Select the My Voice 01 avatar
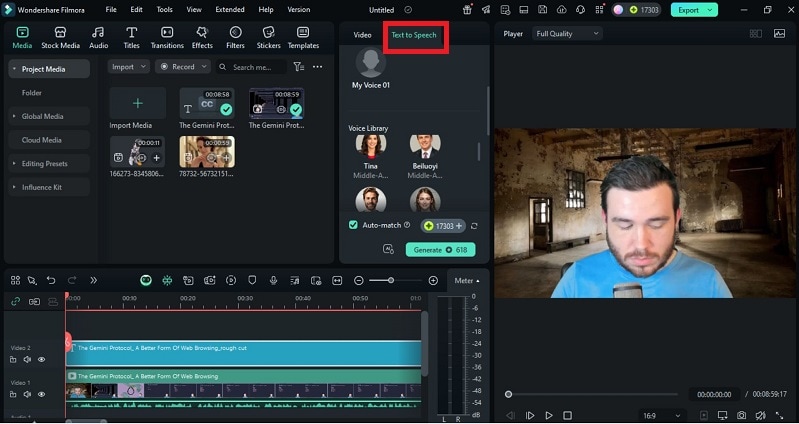The image size is (799, 424). coord(370,63)
